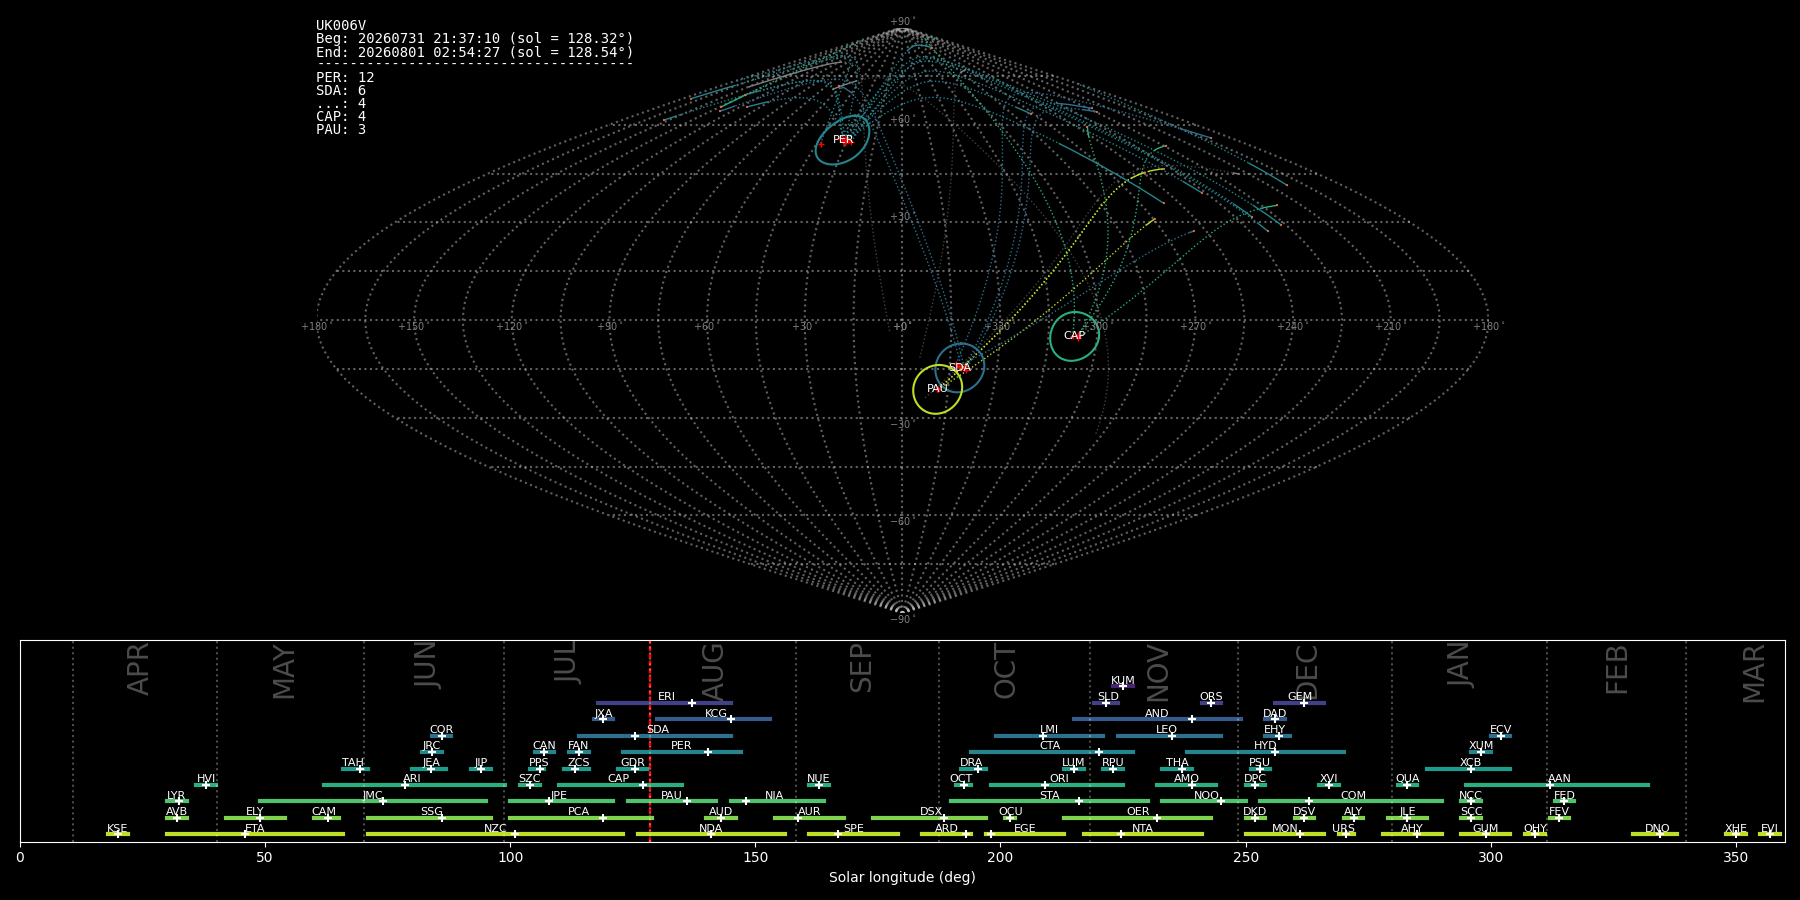This screenshot has width=1800, height=900.
Task: Click the −90° declination label at map bottom
Action: (x=902, y=620)
